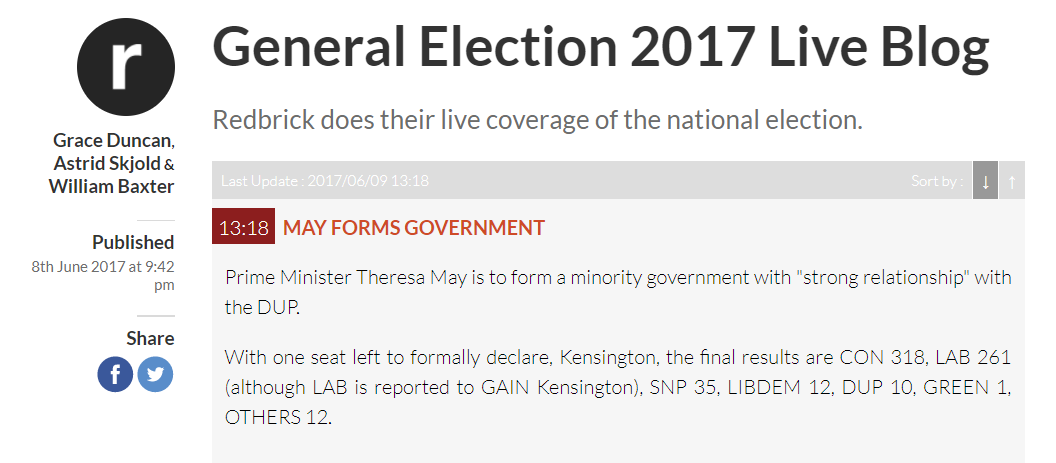This screenshot has width=1056, height=463.
Task: Share article on Facebook
Action: [115, 374]
